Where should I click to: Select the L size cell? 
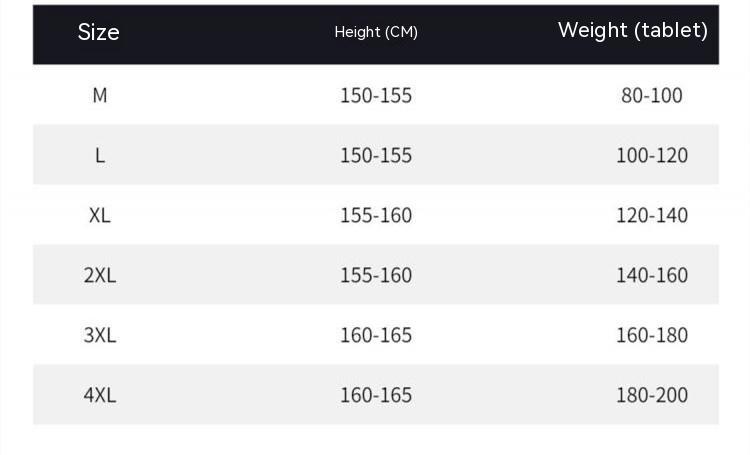point(100,155)
